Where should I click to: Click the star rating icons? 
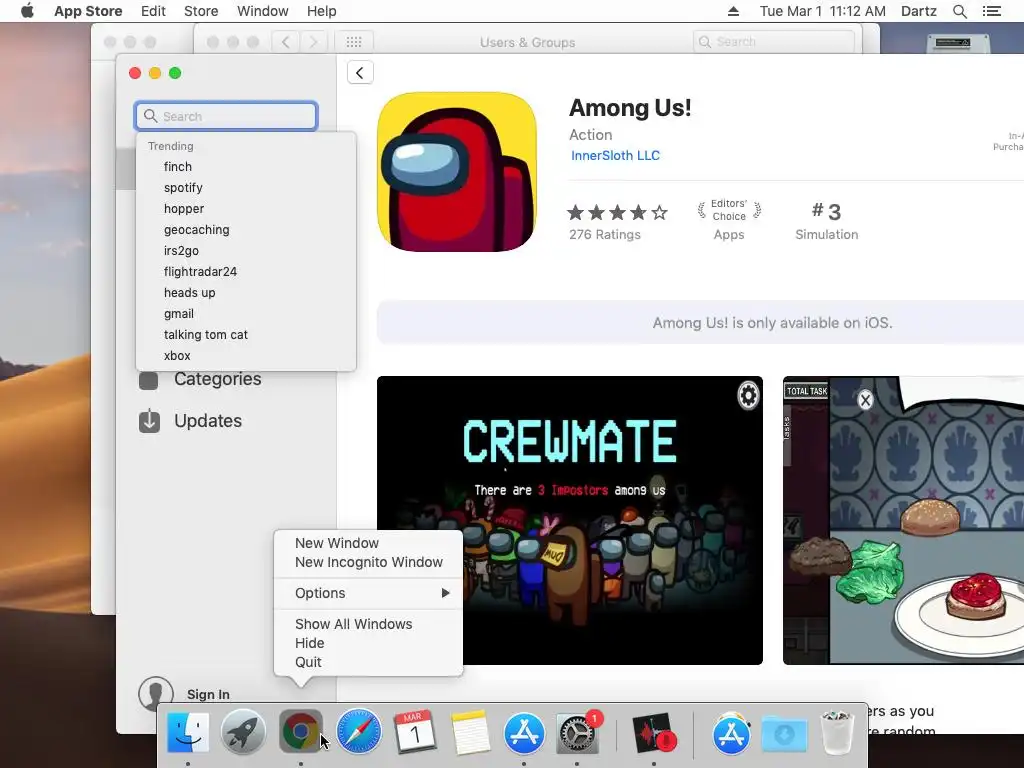coord(617,212)
